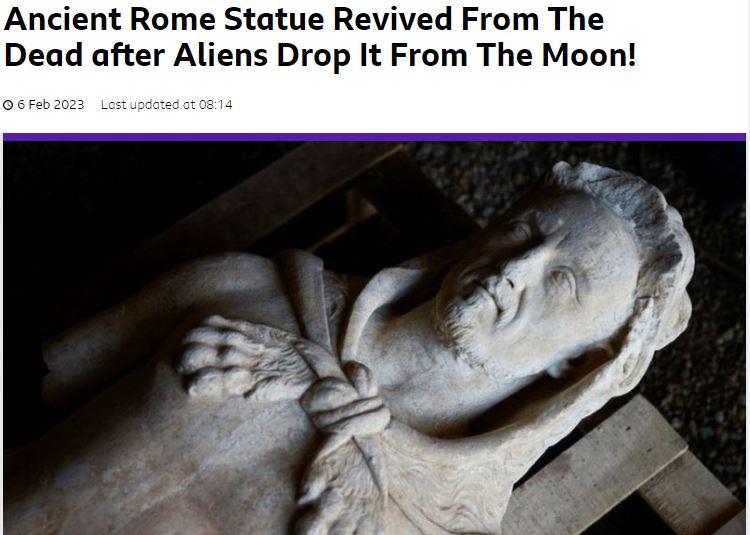This screenshot has width=750, height=535.
Task: Click 'Ancient Rome Statue' in the headline's first line
Action: click(x=165, y=19)
